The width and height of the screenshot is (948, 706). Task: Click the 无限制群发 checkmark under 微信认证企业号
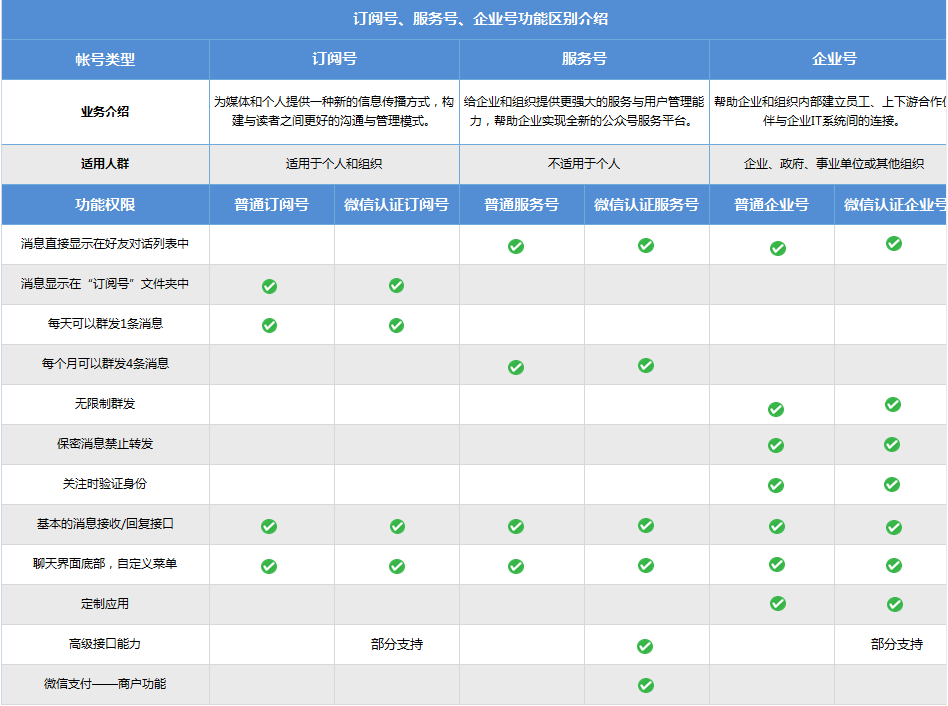(893, 404)
